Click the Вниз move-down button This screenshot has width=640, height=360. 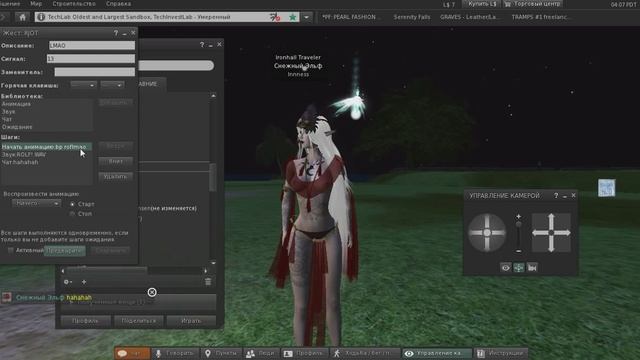pos(116,161)
